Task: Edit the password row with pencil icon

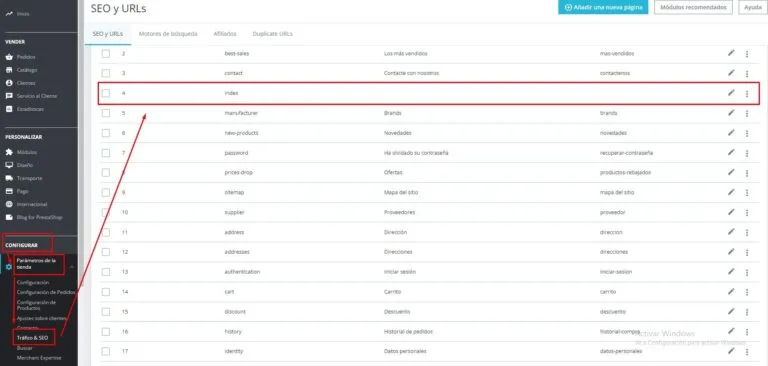Action: 731,152
